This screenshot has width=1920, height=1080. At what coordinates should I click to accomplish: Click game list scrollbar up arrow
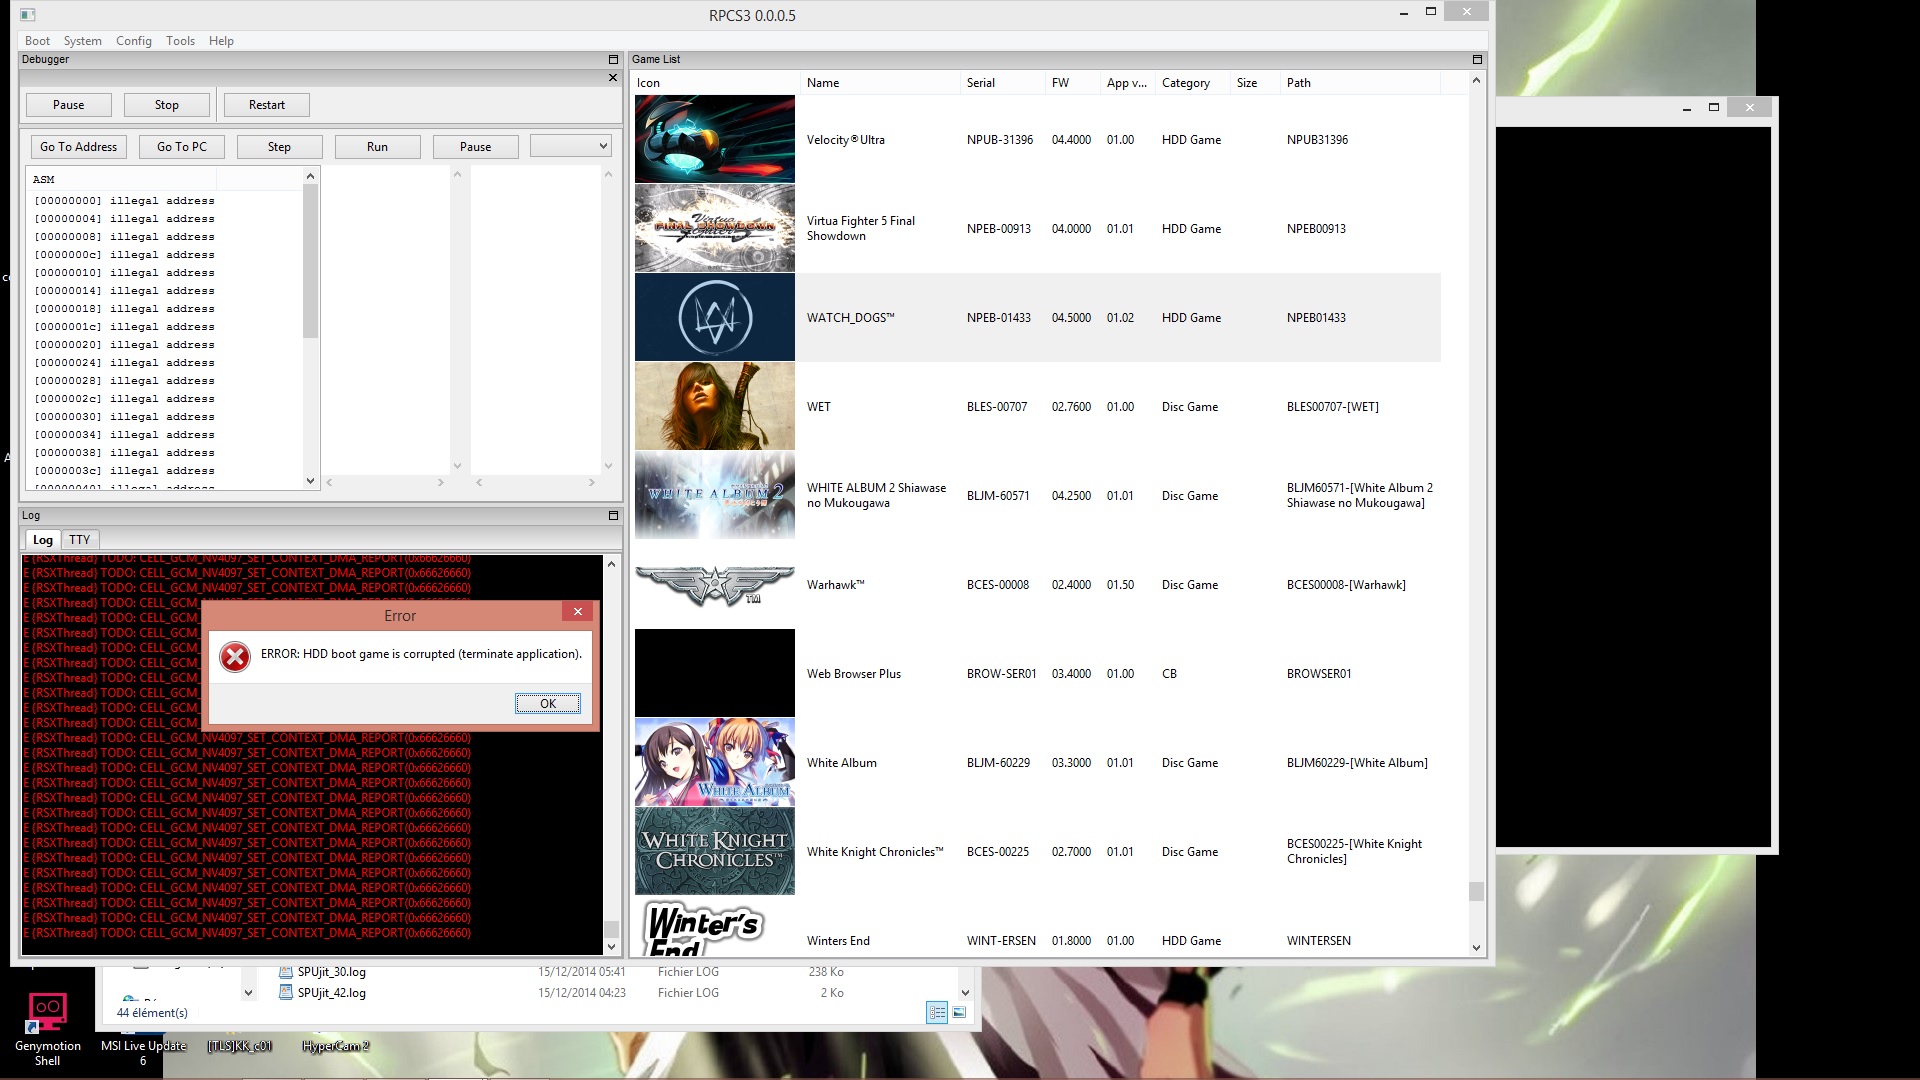pos(1476,81)
